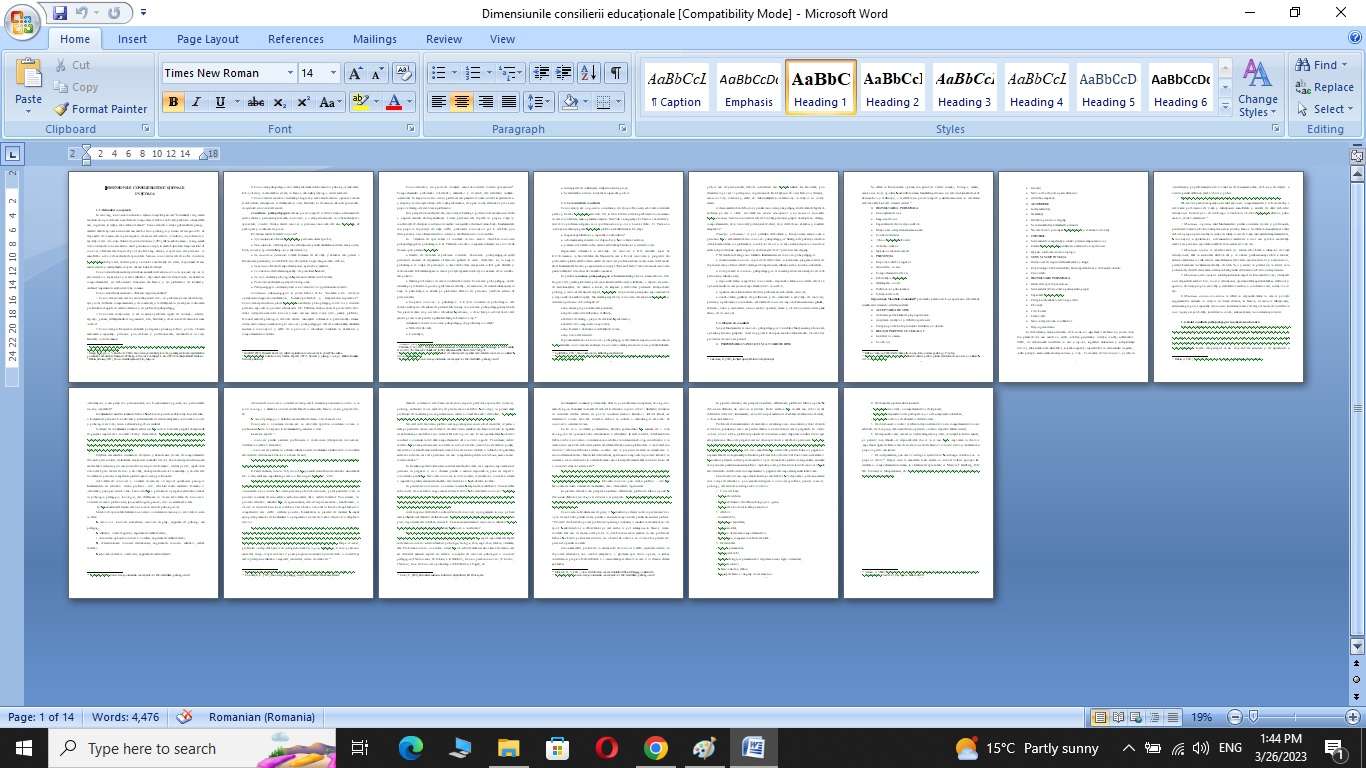1366x768 pixels.
Task: Toggle center text alignment
Action: [461, 102]
